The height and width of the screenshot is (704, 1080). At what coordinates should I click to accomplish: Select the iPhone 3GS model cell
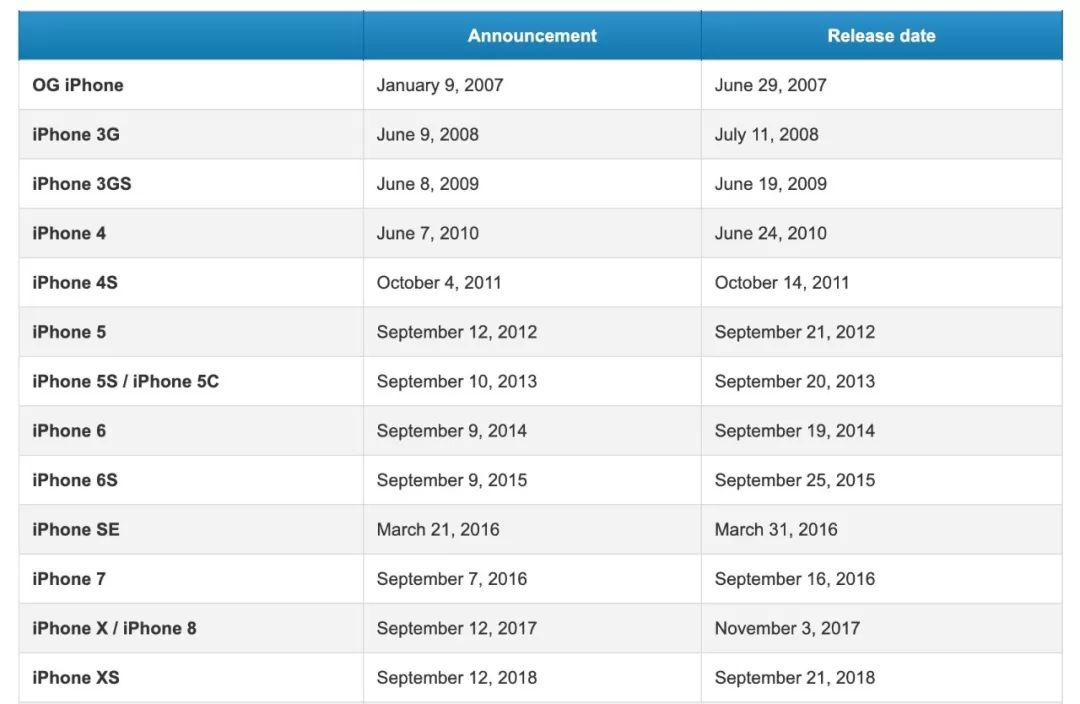82,184
